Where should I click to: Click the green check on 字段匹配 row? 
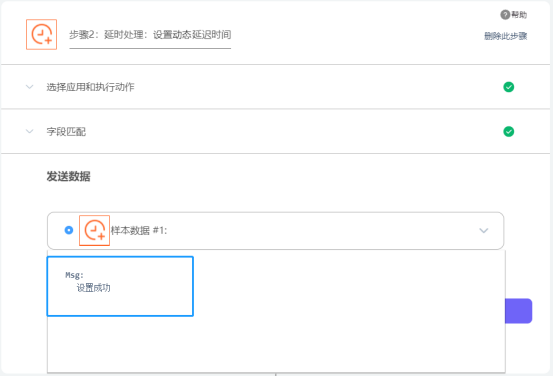(x=508, y=131)
